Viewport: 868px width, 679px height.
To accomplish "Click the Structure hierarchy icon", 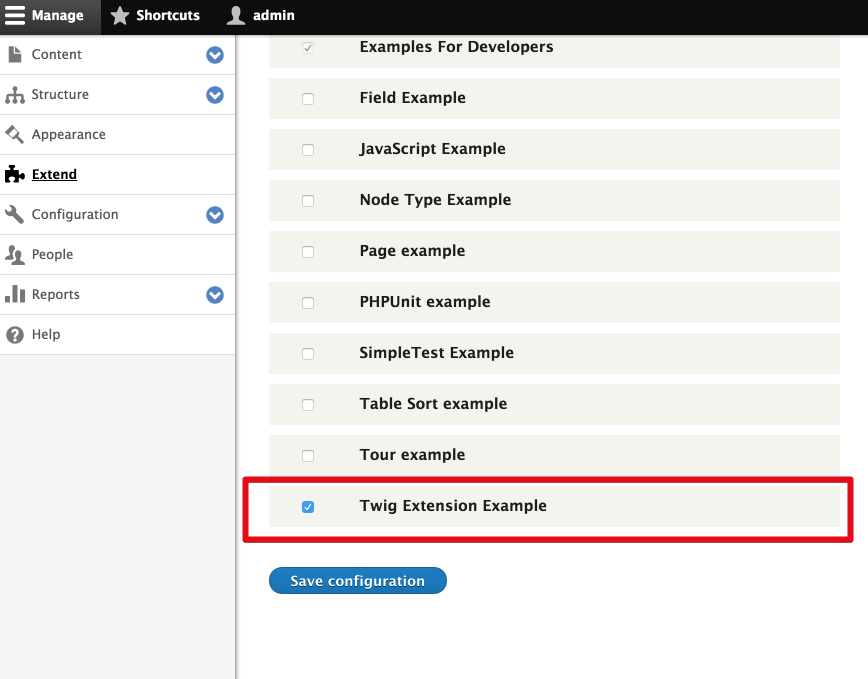I will coord(14,95).
